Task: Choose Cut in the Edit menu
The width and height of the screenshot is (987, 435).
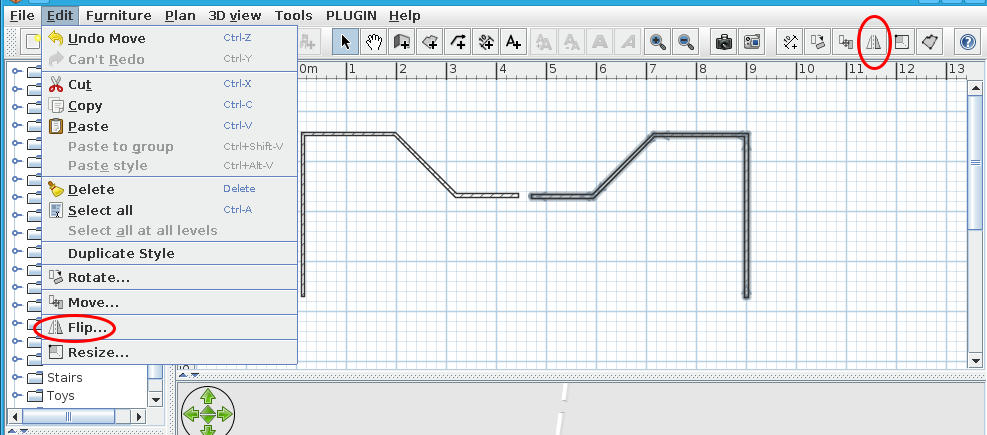Action: click(x=169, y=84)
